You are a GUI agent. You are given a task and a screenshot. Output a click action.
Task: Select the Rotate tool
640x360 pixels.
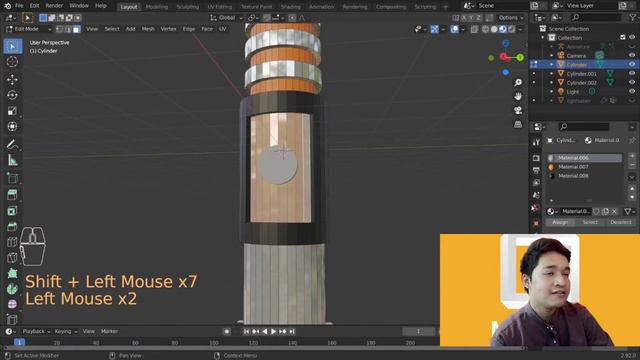click(12, 95)
